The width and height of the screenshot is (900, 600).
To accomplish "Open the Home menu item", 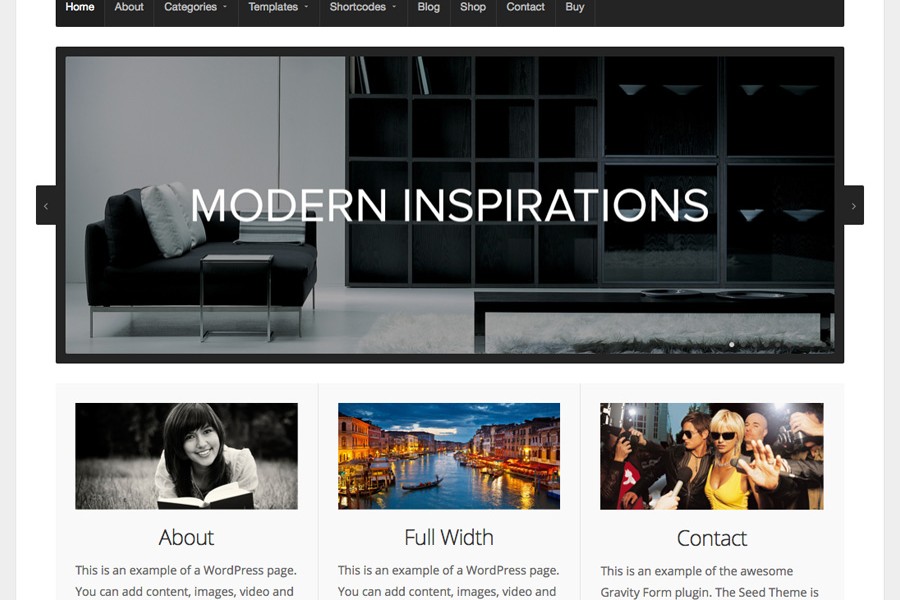I will [x=80, y=8].
